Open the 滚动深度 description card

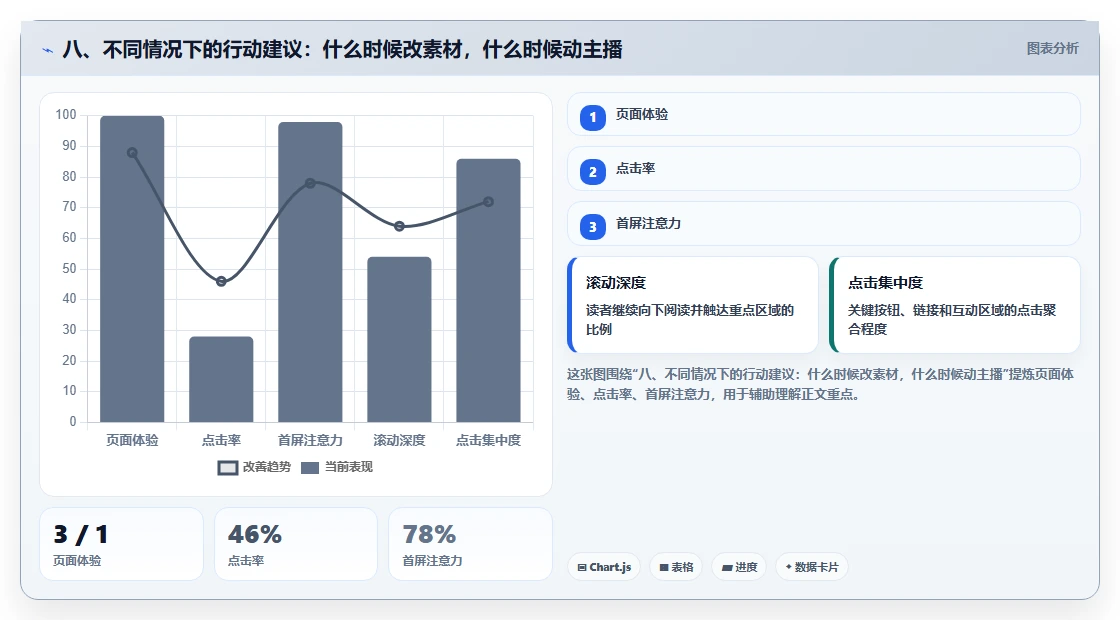pos(692,305)
